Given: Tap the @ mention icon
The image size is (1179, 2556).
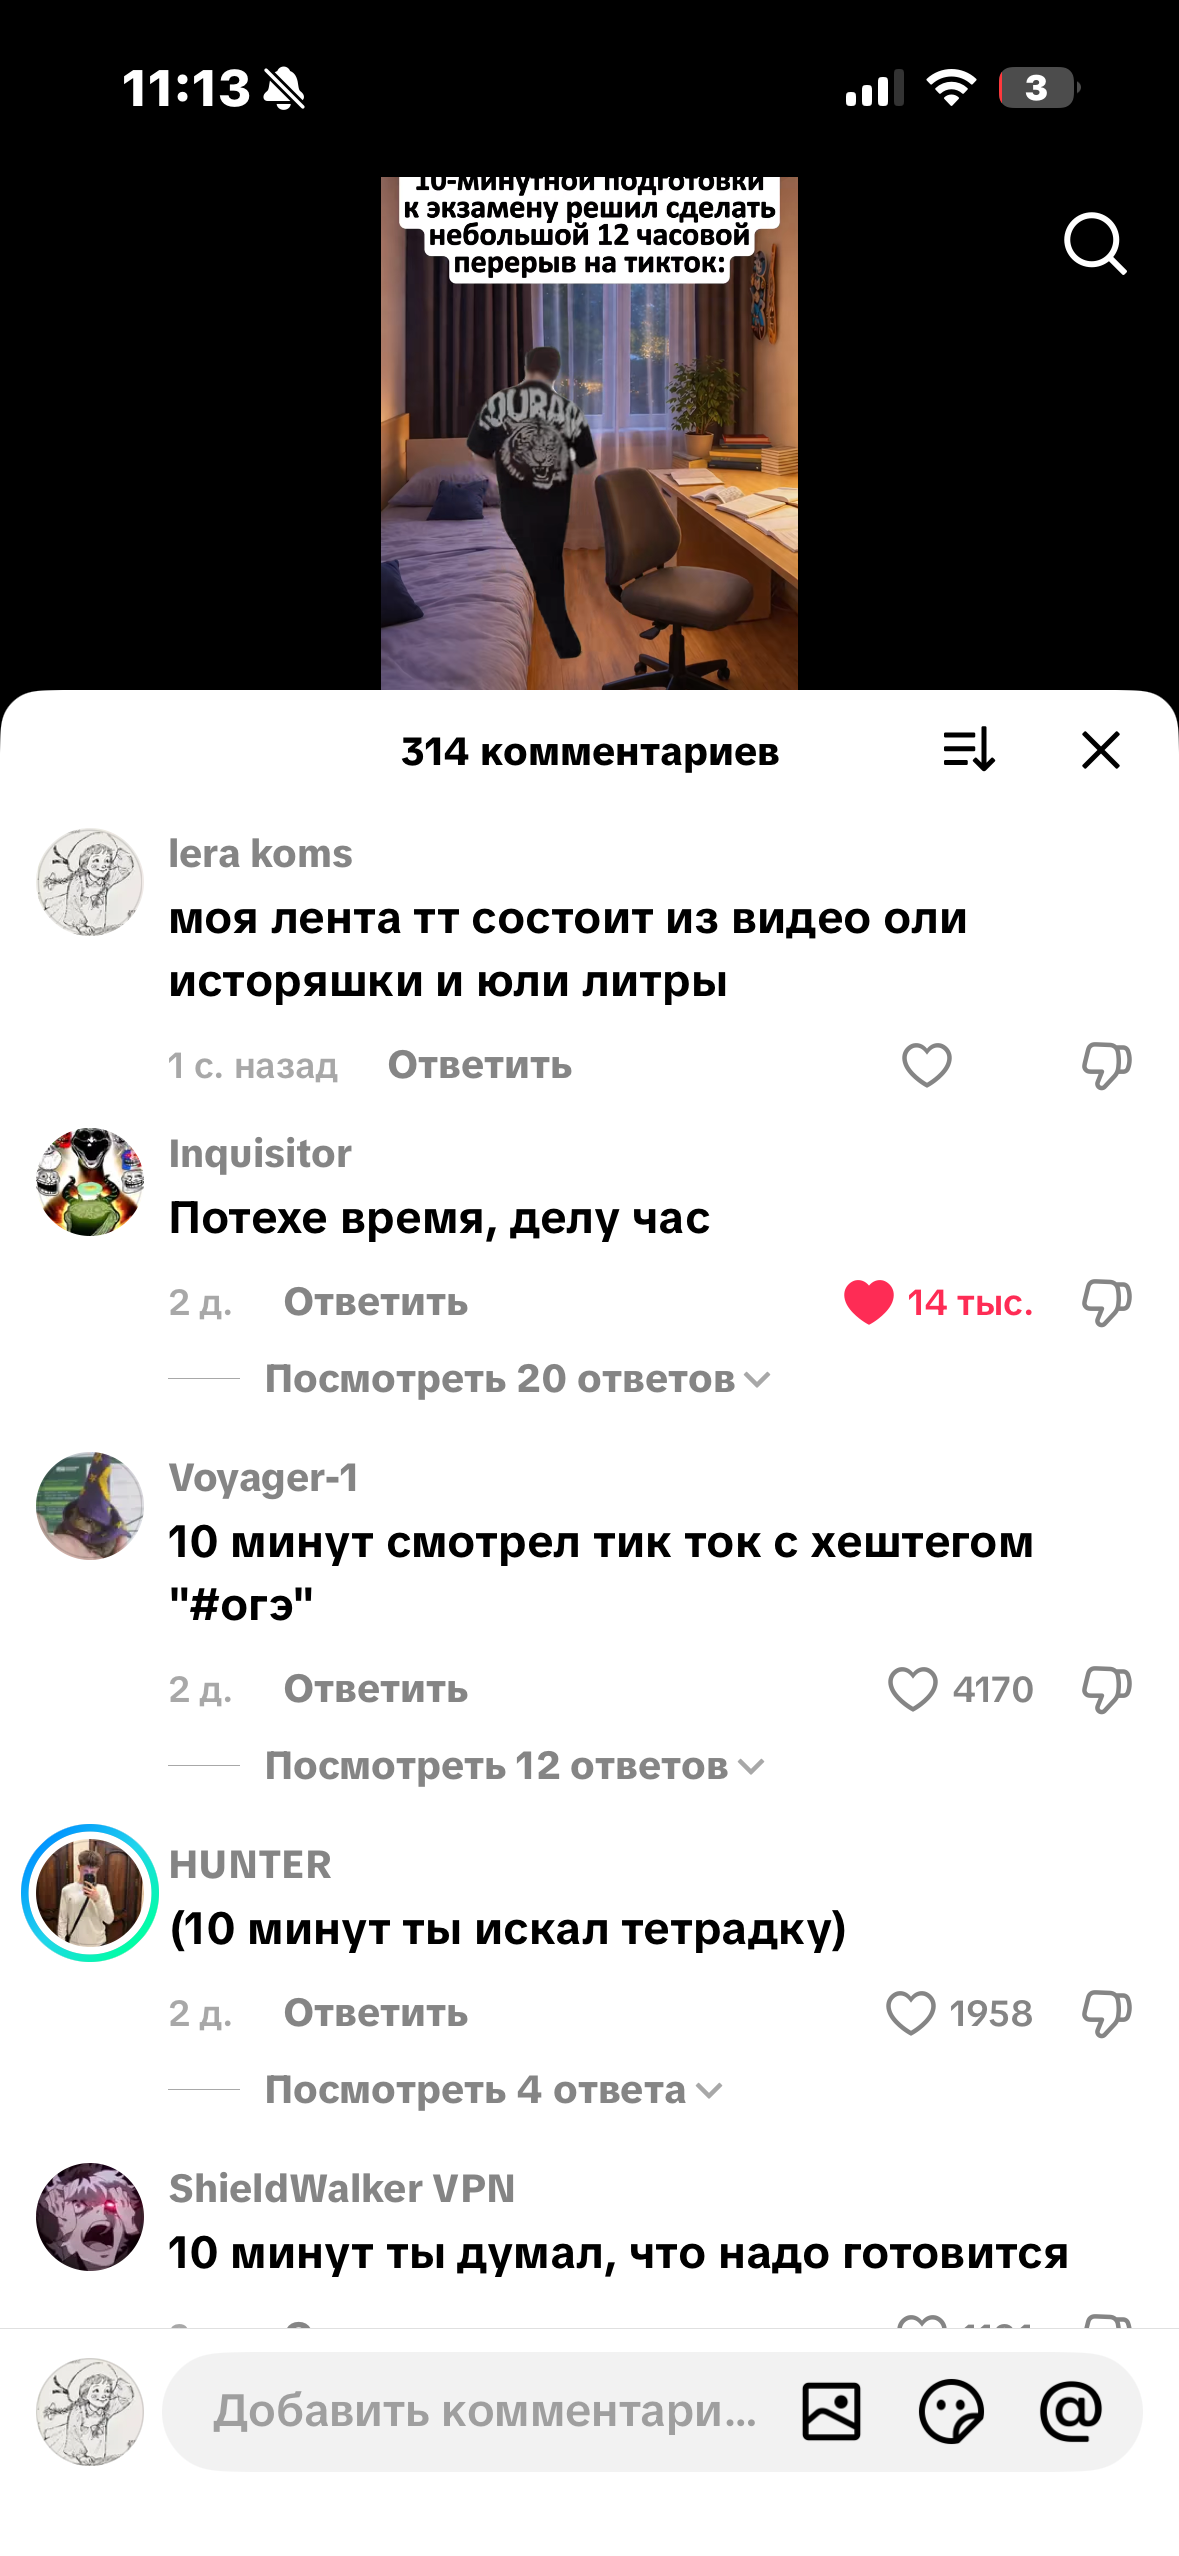Looking at the screenshot, I should 1071,2411.
